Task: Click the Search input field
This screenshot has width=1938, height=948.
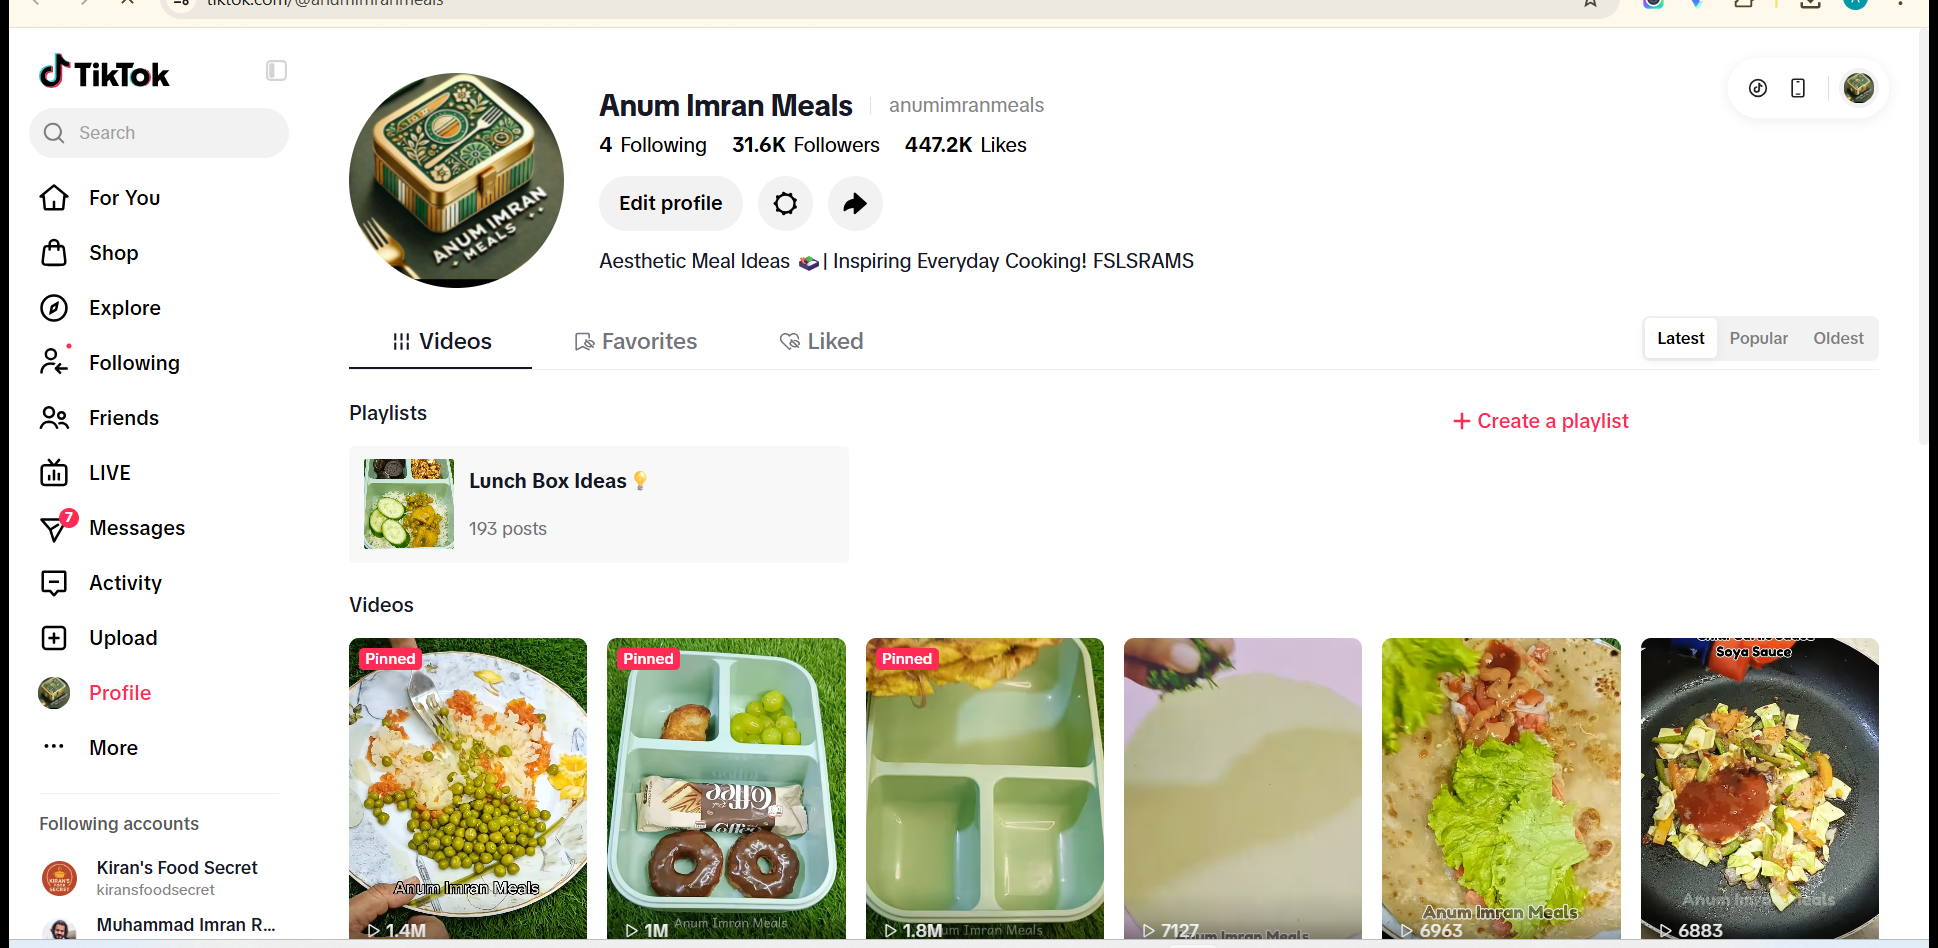Action: point(159,133)
